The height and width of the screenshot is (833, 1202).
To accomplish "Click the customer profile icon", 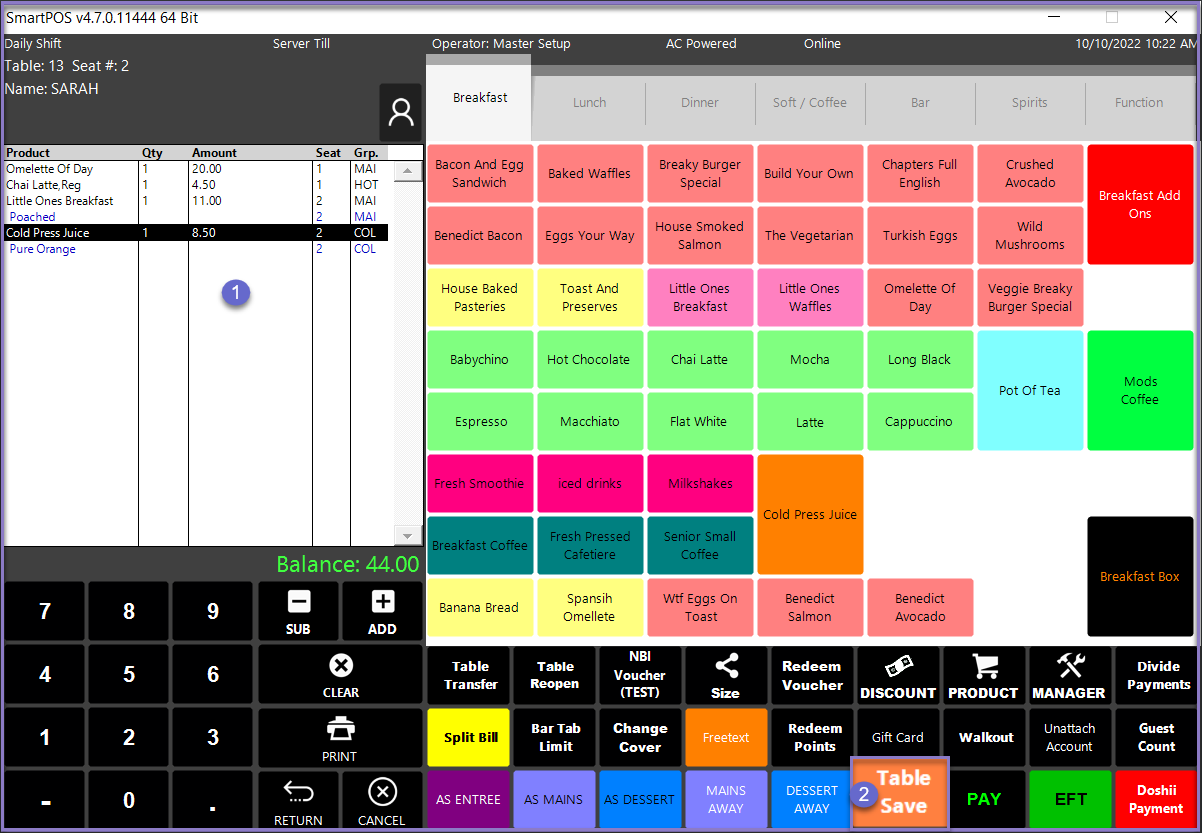I will pyautogui.click(x=401, y=113).
